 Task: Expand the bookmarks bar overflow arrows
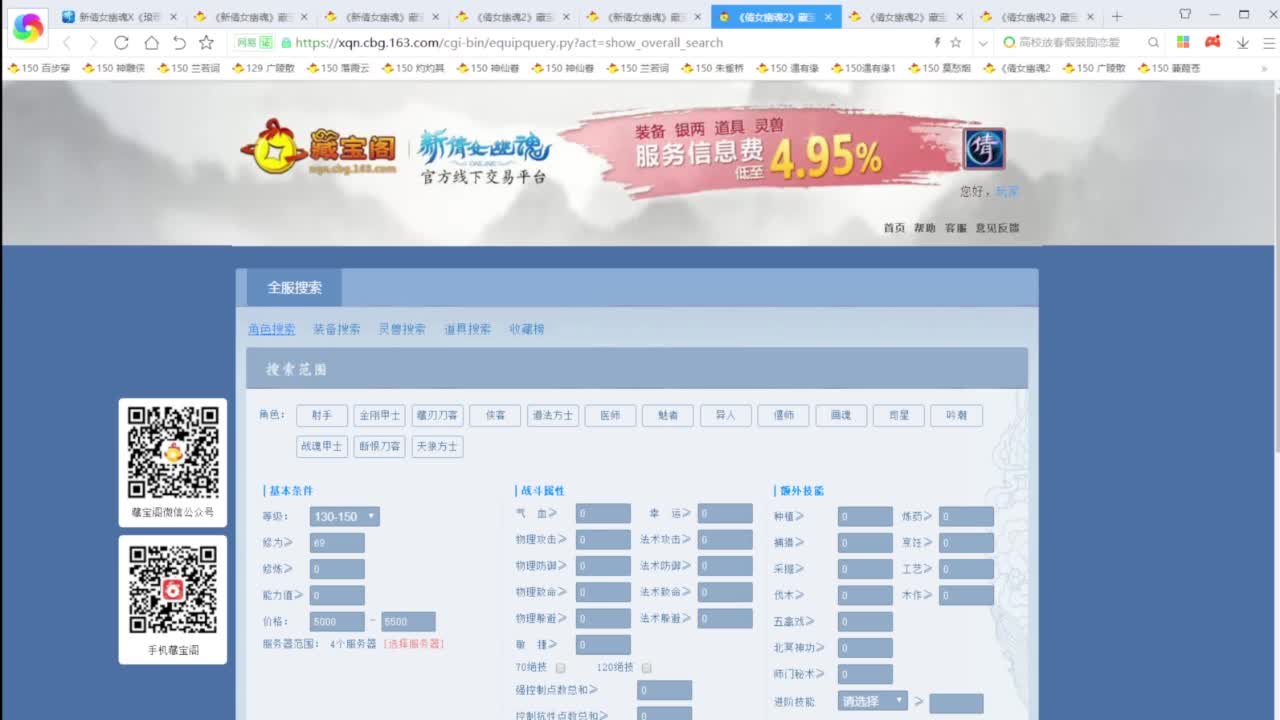click(1264, 68)
